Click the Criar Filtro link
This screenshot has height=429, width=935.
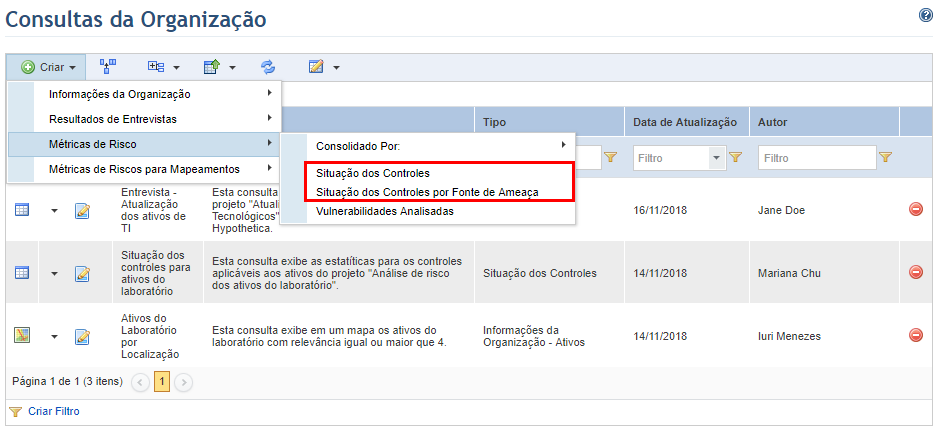(54, 411)
